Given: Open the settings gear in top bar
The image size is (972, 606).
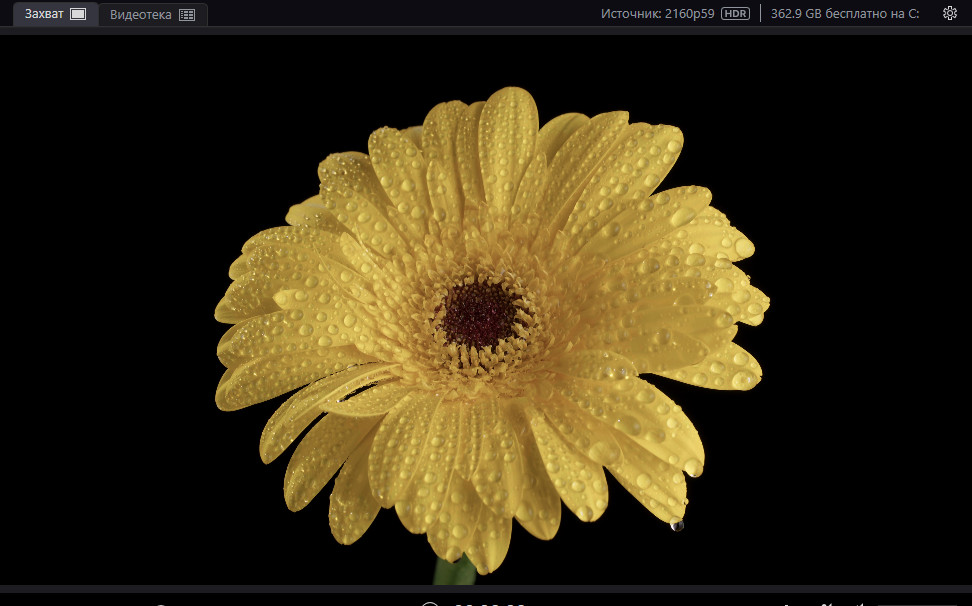Looking at the screenshot, I should coord(949,14).
